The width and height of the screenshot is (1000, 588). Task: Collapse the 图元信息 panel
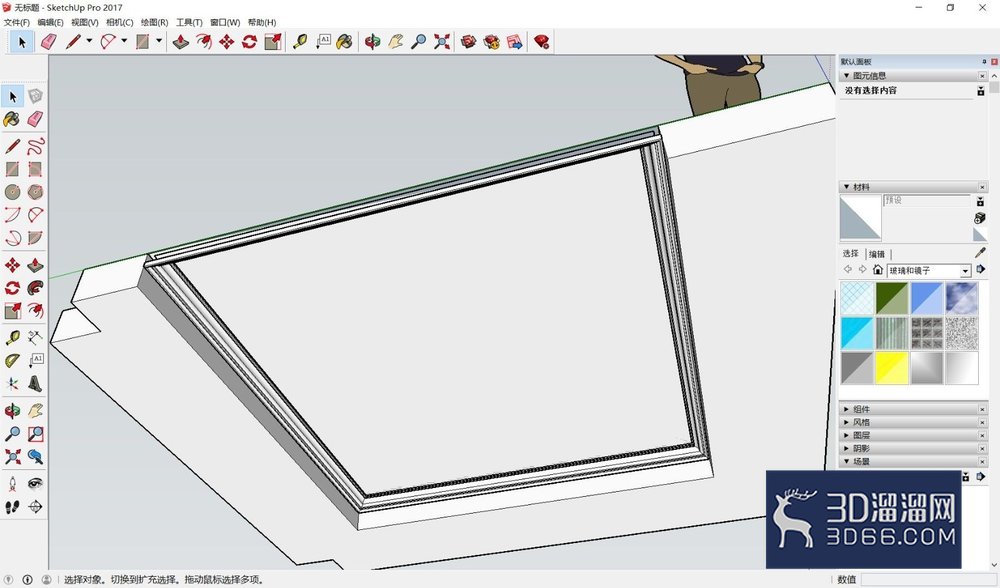tap(846, 76)
